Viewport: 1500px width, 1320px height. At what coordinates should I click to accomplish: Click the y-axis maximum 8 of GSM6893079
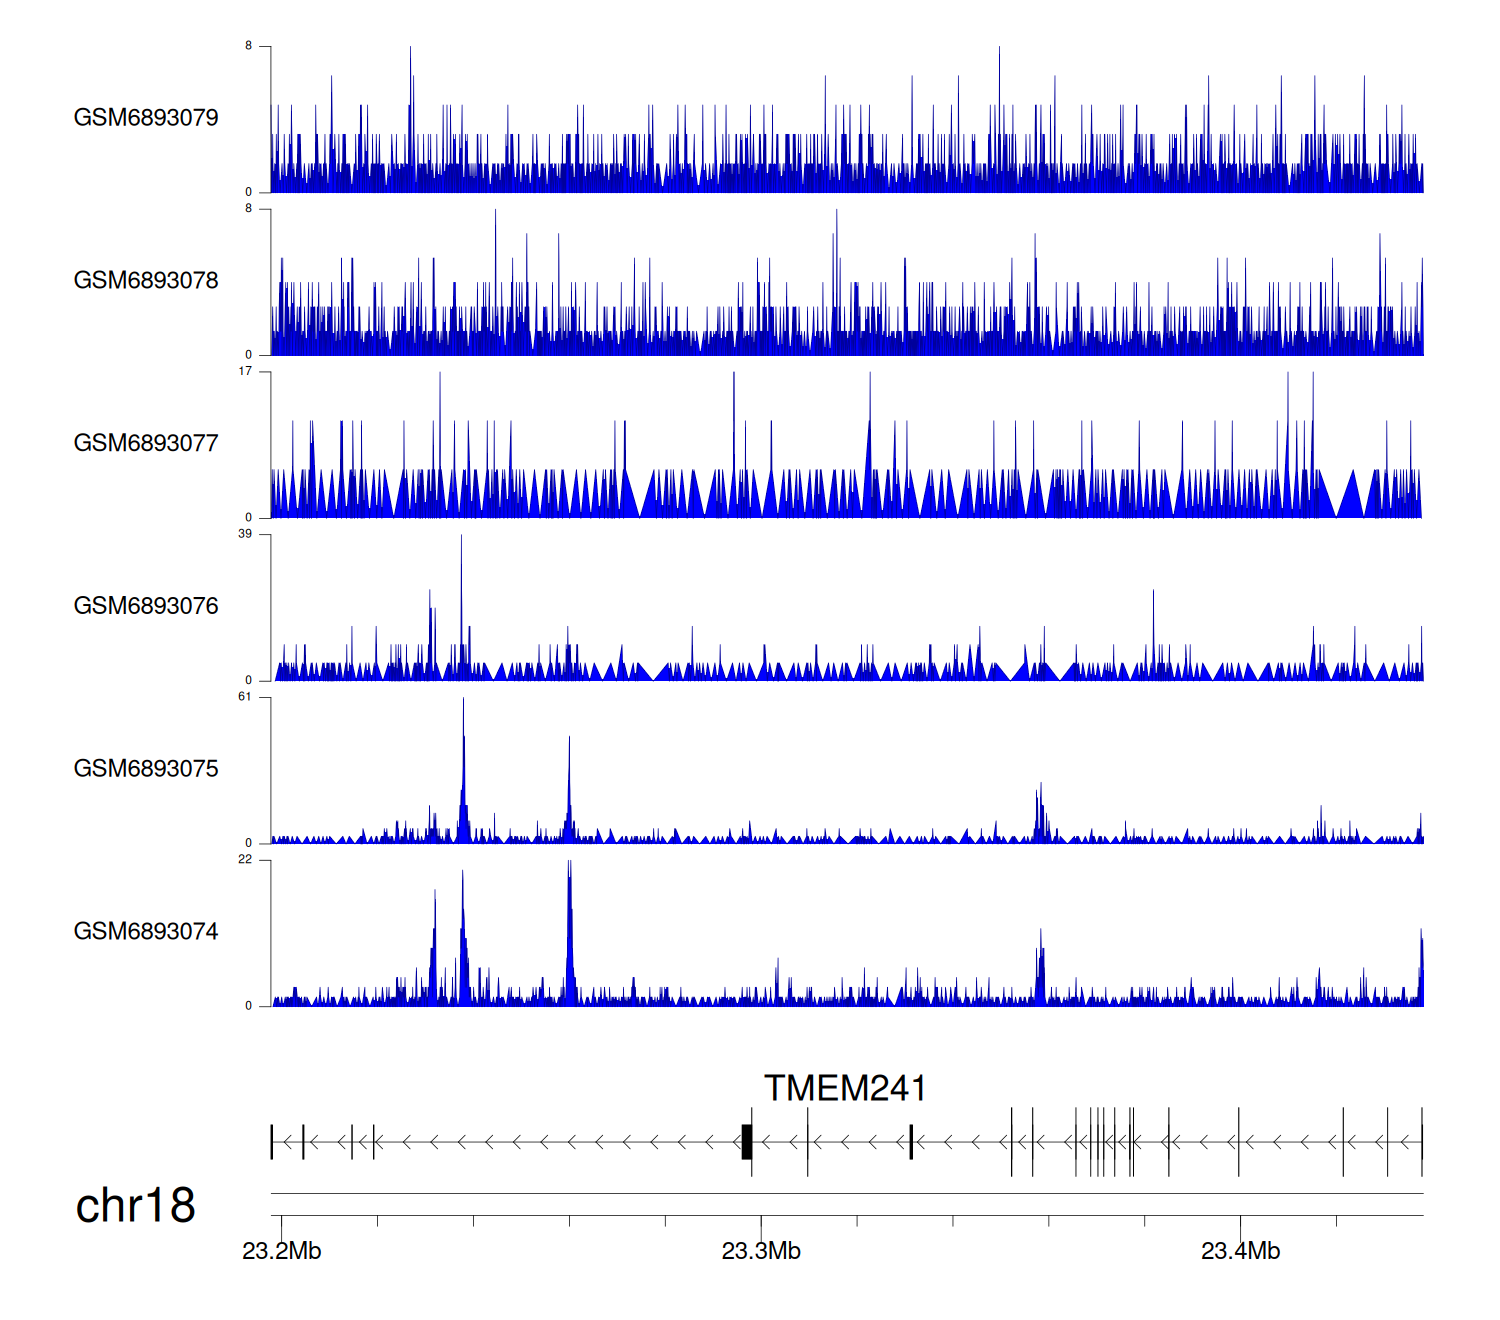(249, 46)
